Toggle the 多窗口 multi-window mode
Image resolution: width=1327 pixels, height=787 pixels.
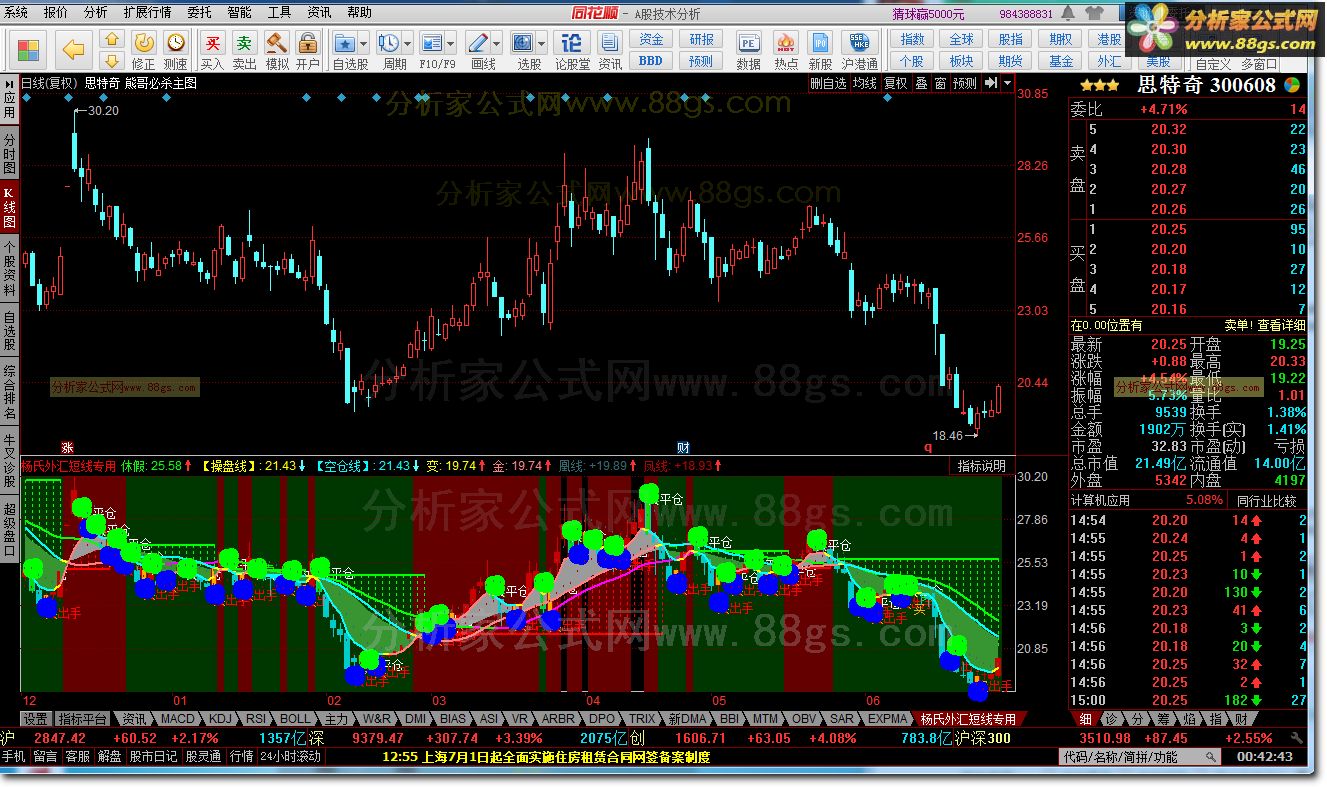[1260, 64]
